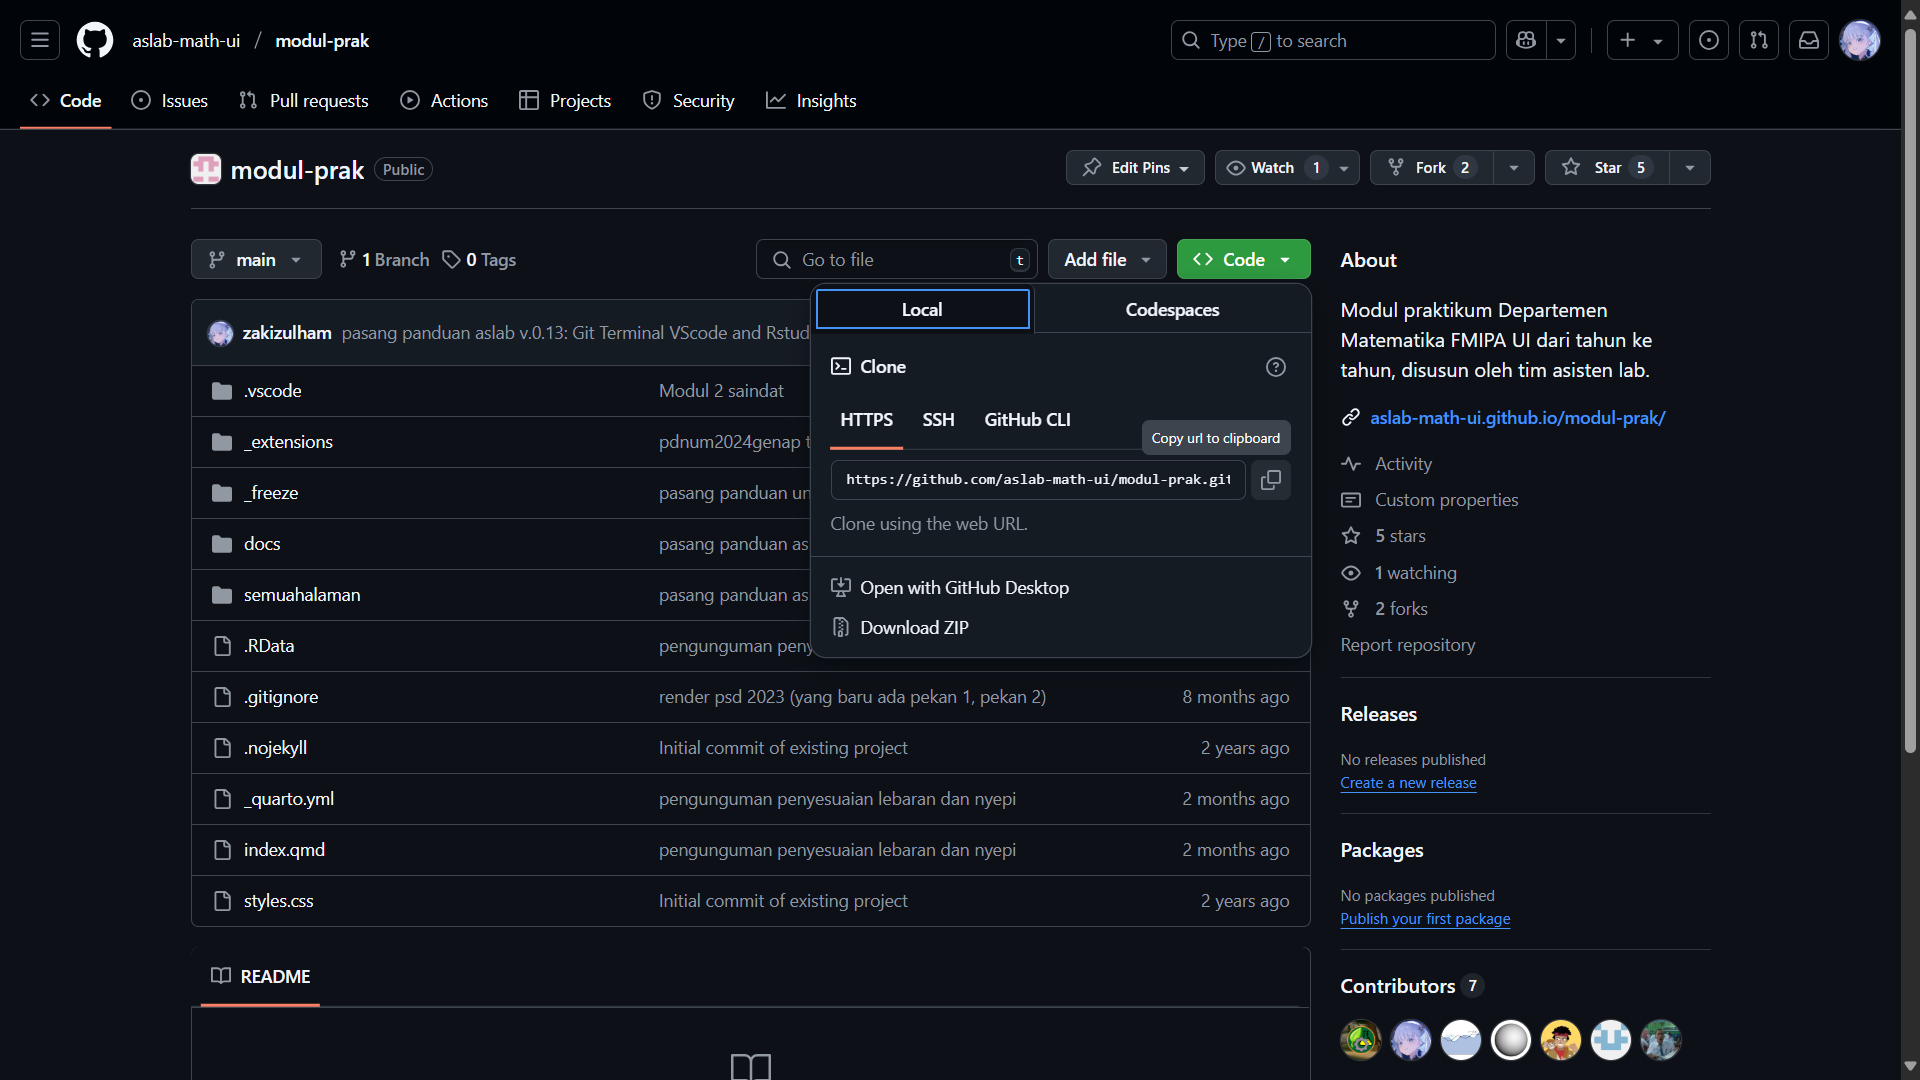Open the .gitignore file

(281, 697)
